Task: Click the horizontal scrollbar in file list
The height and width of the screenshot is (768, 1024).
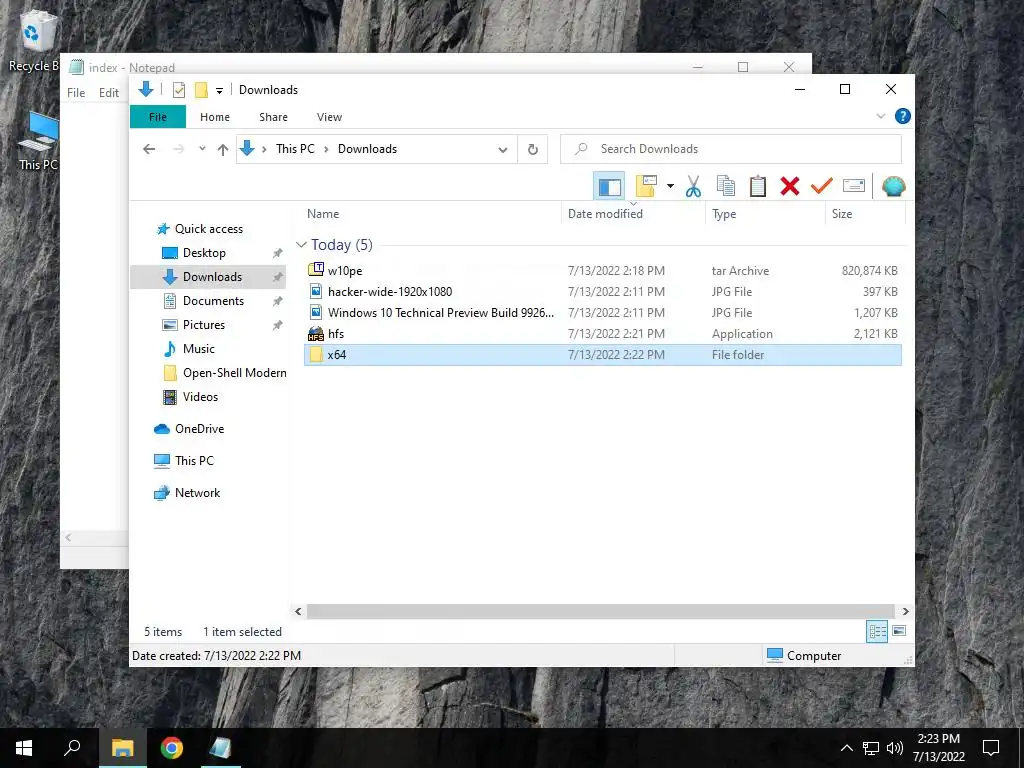Action: 601,611
